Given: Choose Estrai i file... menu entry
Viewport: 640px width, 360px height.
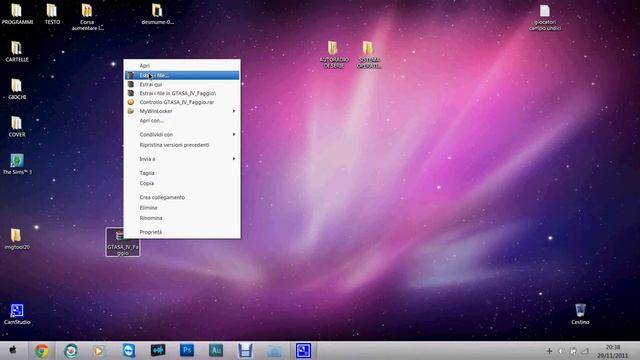Looking at the screenshot, I should (x=182, y=75).
